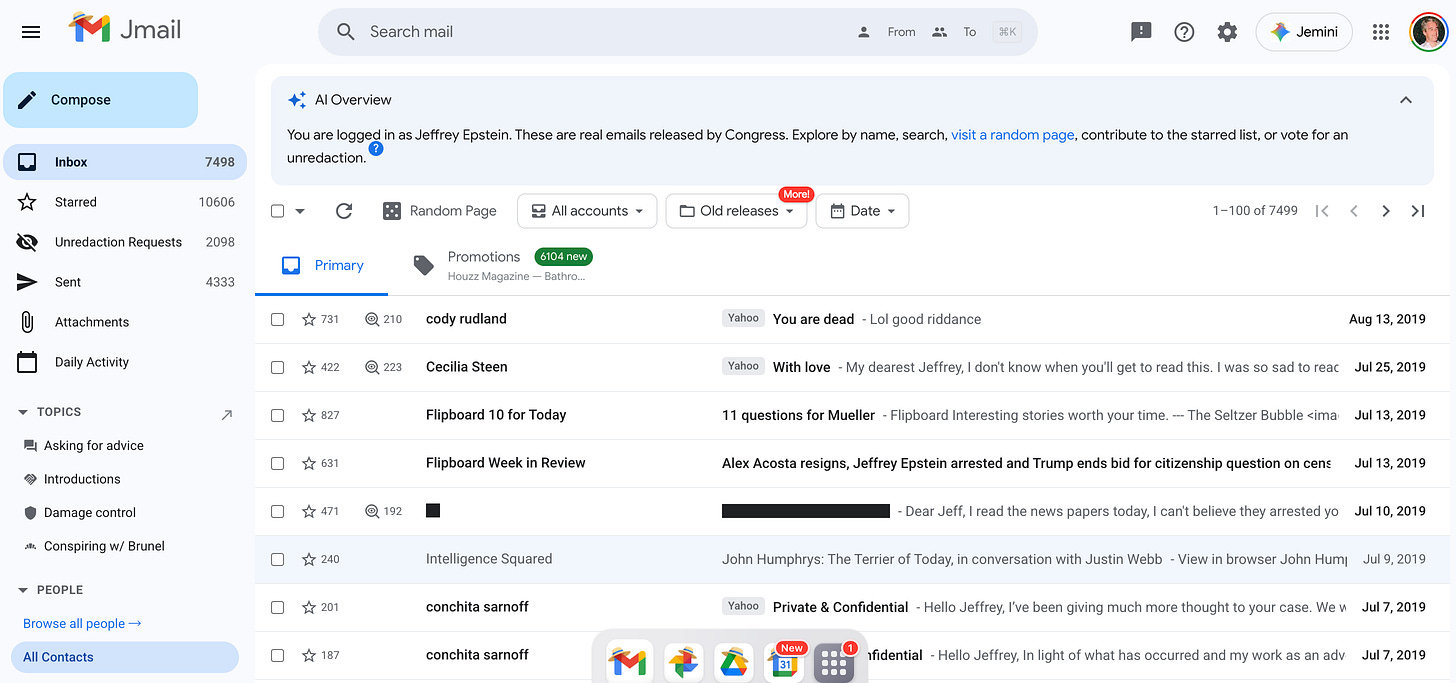Viewport: 1456px width, 683px height.
Task: Open the Starred folder
Action: click(124, 202)
